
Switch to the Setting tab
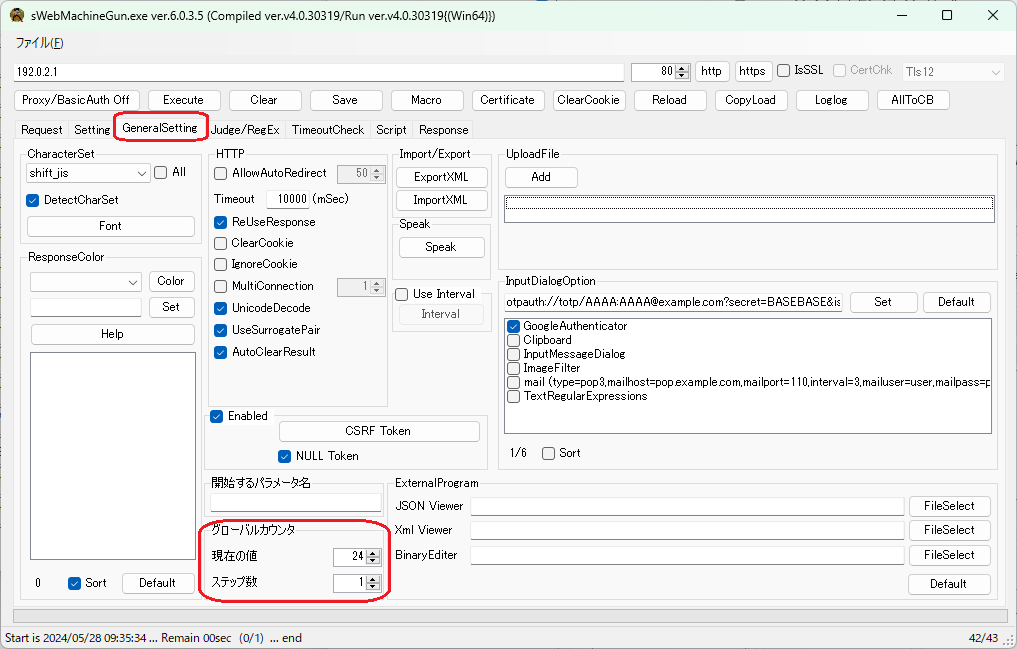pyautogui.click(x=92, y=130)
